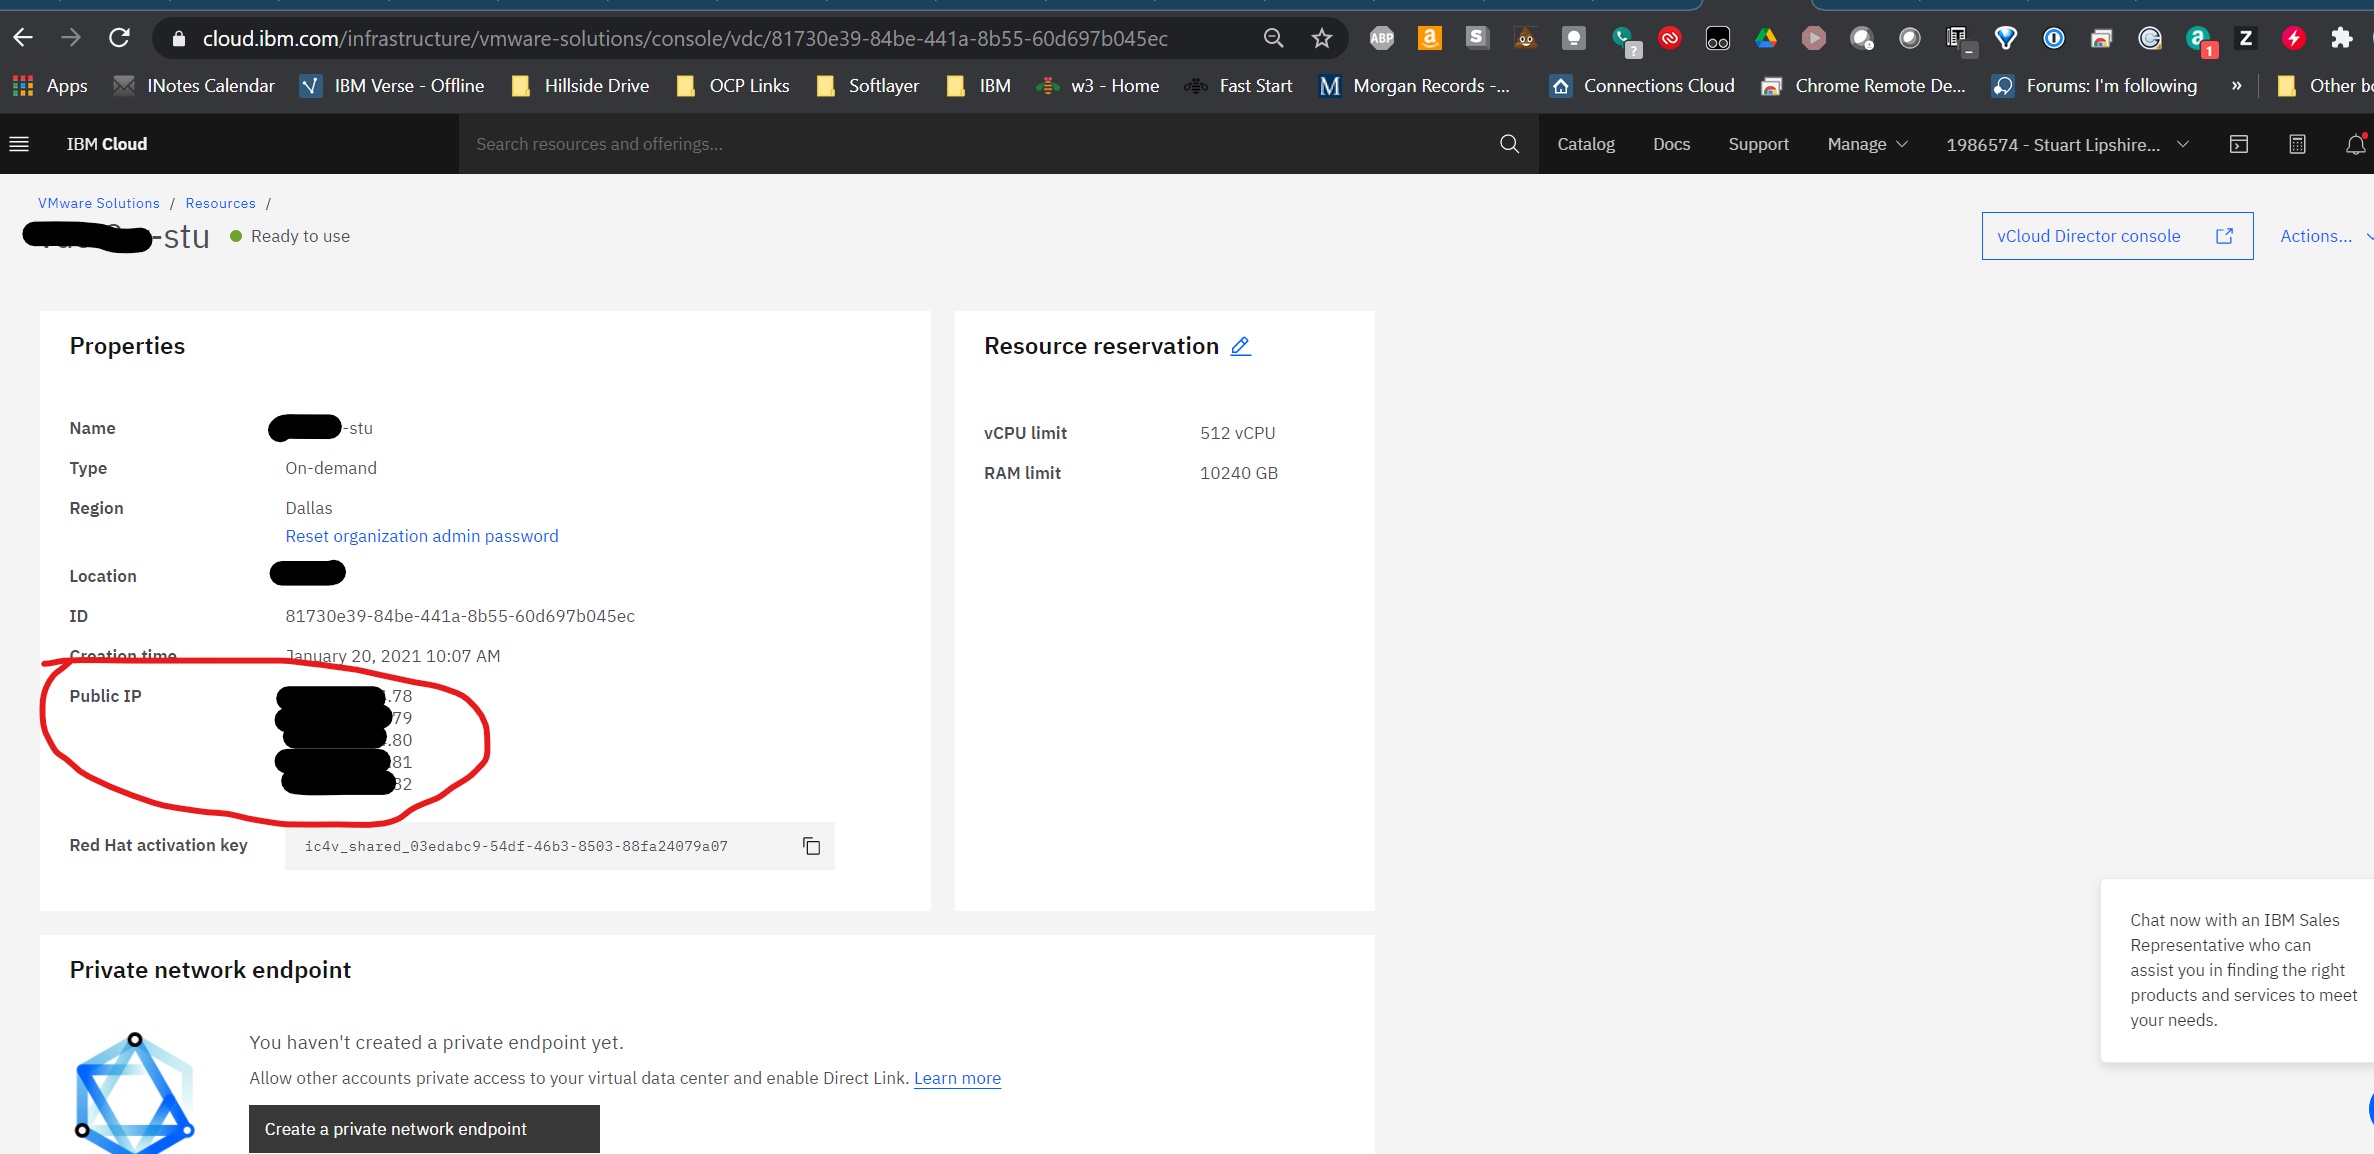
Task: Copy the Red Hat activation key
Action: [811, 846]
